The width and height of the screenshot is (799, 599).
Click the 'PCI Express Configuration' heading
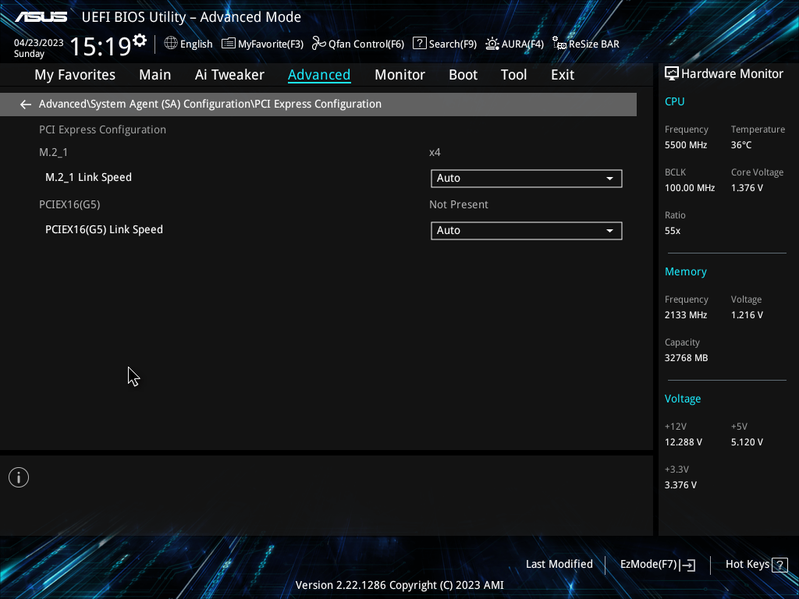coord(102,130)
